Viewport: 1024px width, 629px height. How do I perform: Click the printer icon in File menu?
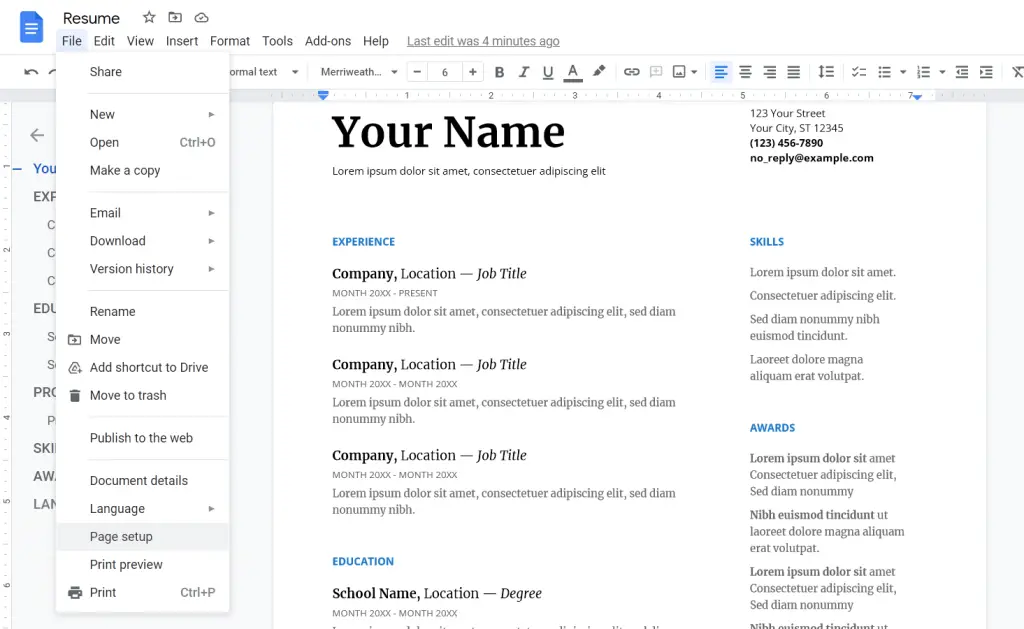tap(75, 592)
